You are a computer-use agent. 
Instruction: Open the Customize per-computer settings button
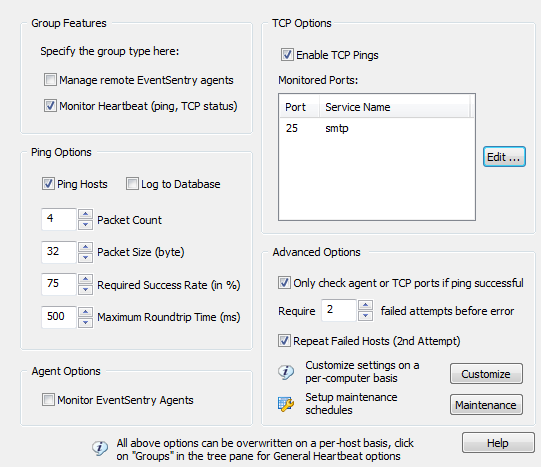coord(486,374)
